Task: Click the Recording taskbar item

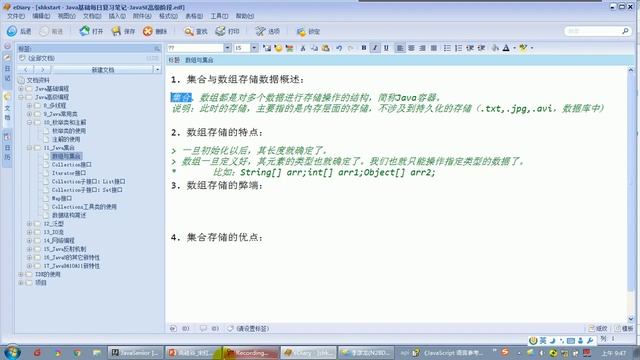Action: (x=251, y=353)
